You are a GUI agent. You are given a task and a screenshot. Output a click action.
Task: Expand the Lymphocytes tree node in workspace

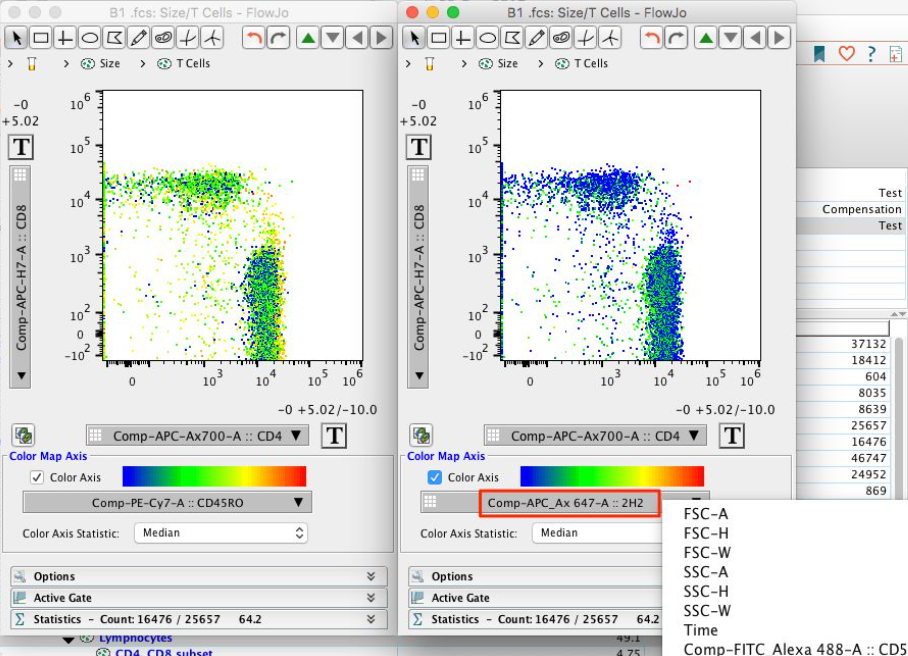pyautogui.click(x=69, y=640)
